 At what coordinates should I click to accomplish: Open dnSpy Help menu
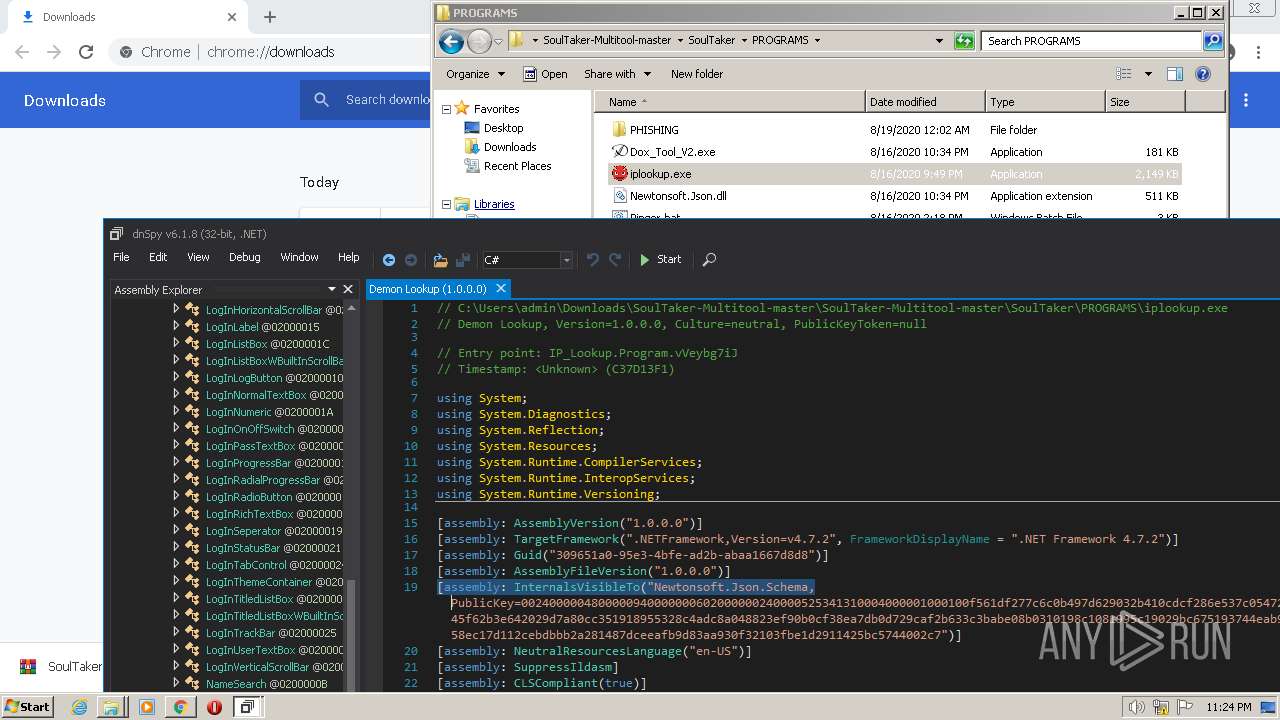tap(348, 257)
